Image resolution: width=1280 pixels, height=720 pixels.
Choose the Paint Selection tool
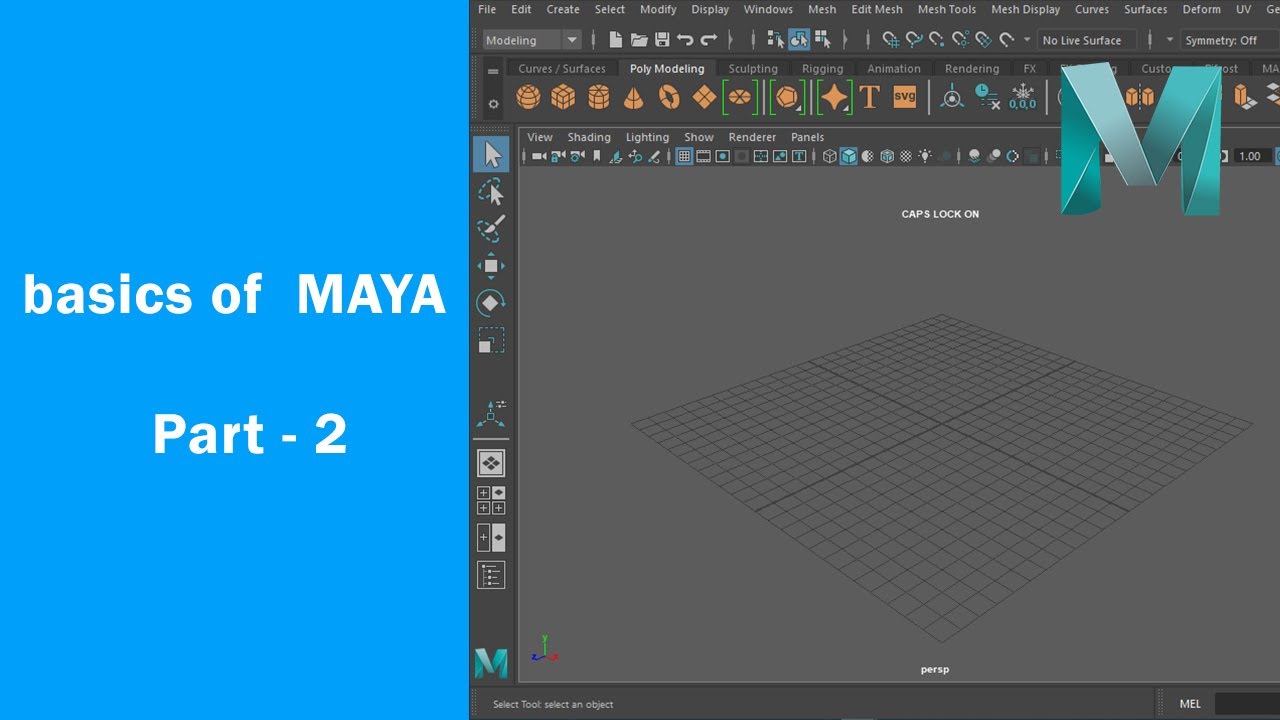pyautogui.click(x=491, y=228)
